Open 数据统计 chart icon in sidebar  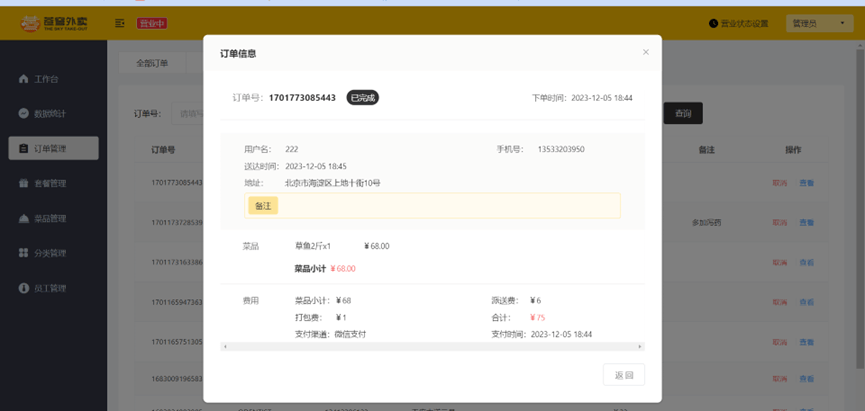point(23,114)
